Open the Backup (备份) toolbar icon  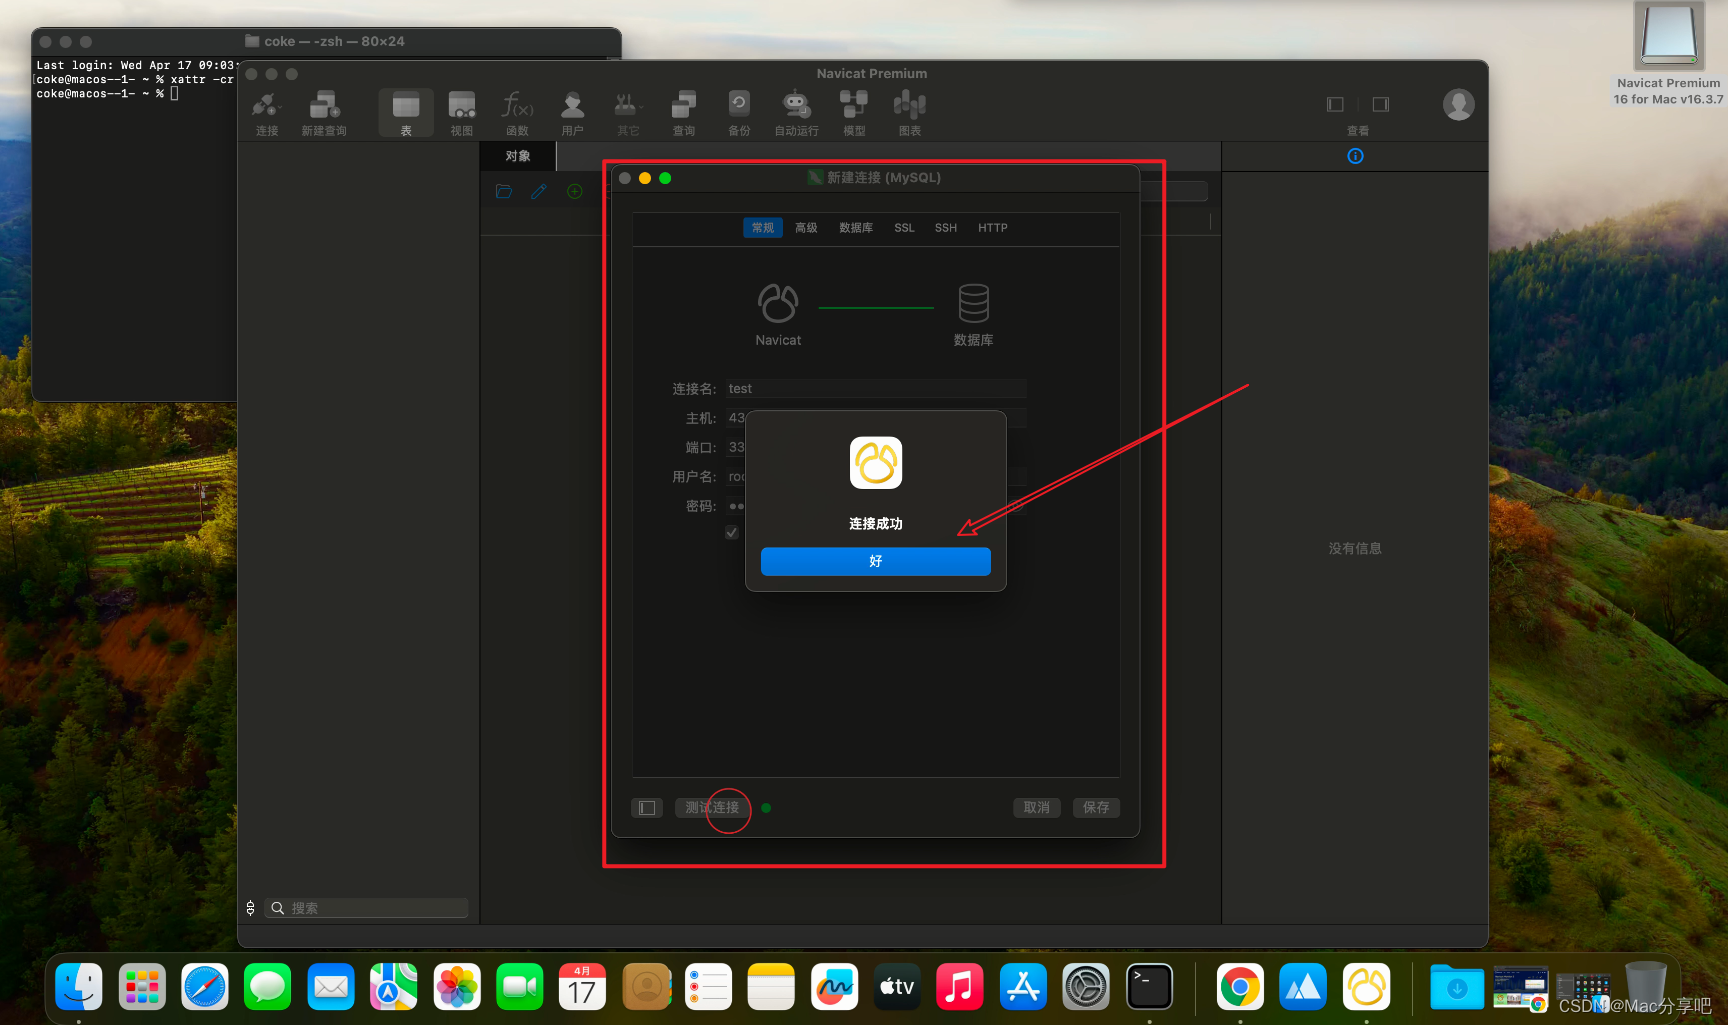tap(739, 113)
